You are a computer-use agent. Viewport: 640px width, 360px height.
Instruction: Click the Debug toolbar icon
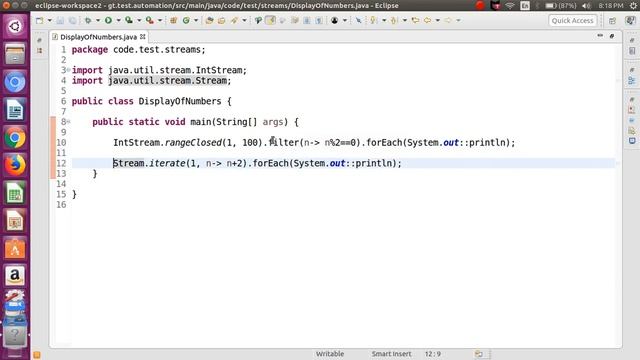click(x=88, y=20)
